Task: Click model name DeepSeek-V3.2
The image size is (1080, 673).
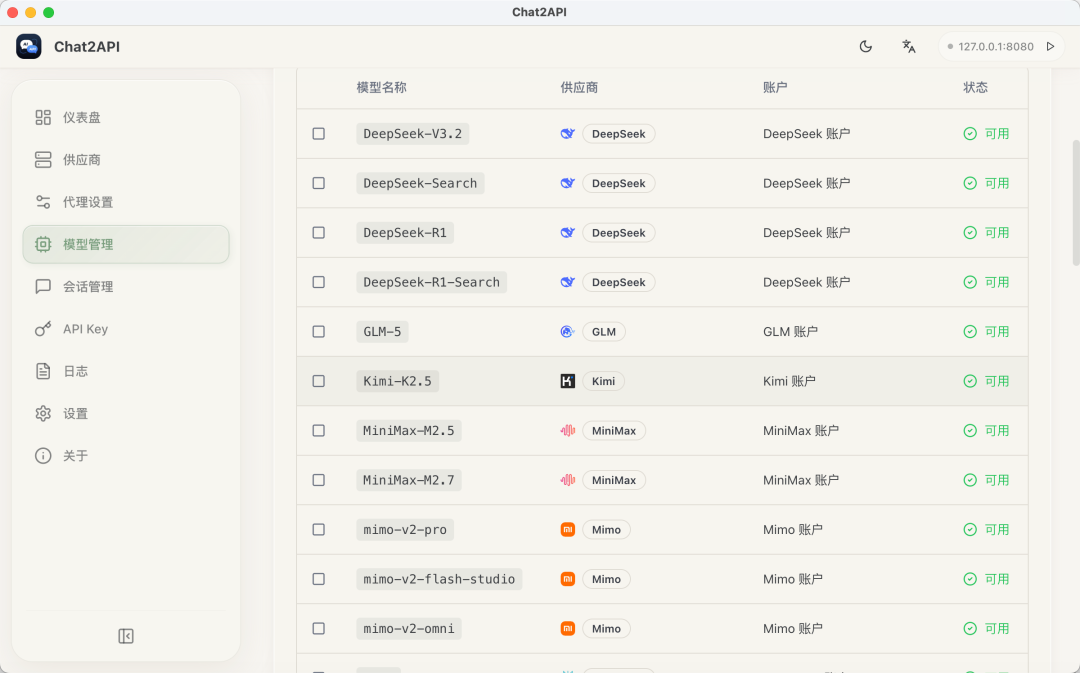Action: coord(413,134)
